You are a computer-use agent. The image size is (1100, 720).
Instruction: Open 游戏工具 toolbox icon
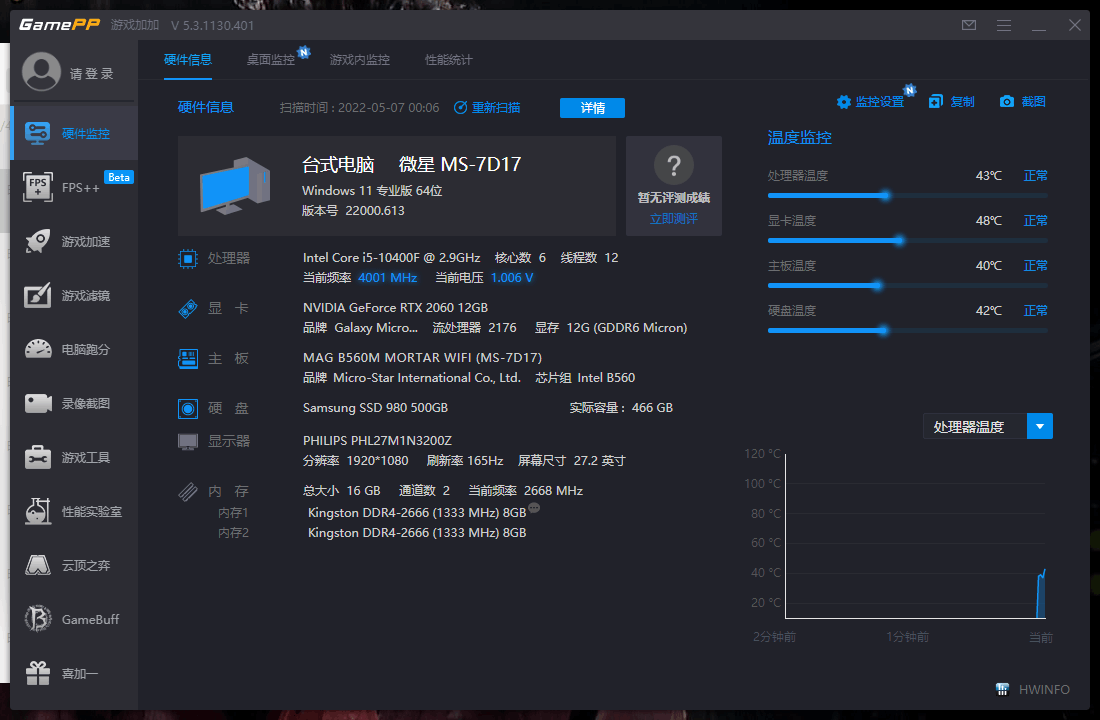click(38, 458)
